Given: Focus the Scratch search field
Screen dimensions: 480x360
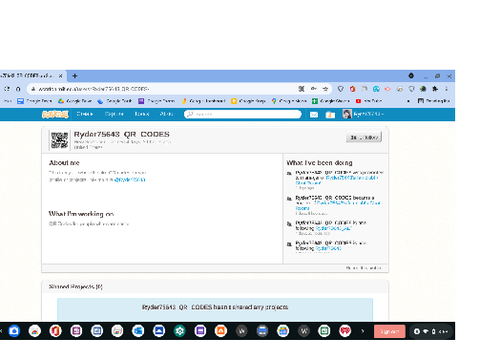Looking at the screenshot, I should [x=243, y=114].
